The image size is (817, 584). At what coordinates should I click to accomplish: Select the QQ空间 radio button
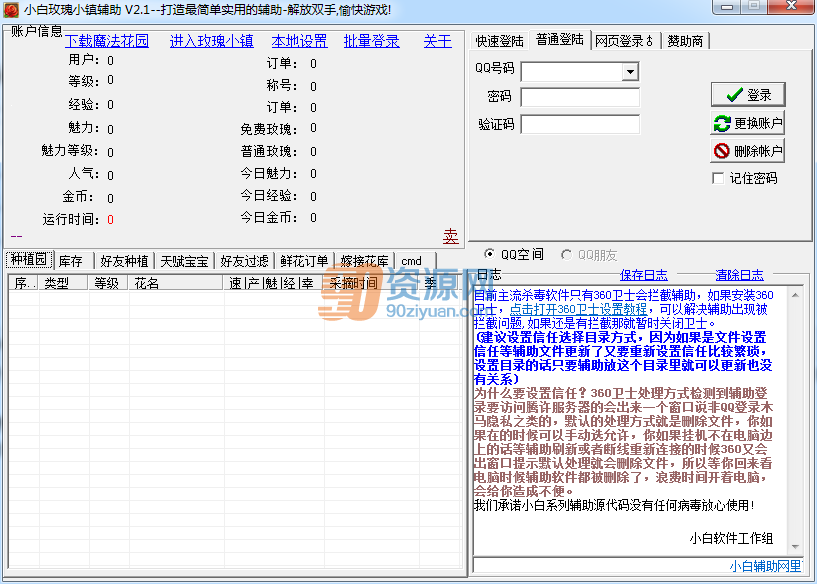(489, 254)
